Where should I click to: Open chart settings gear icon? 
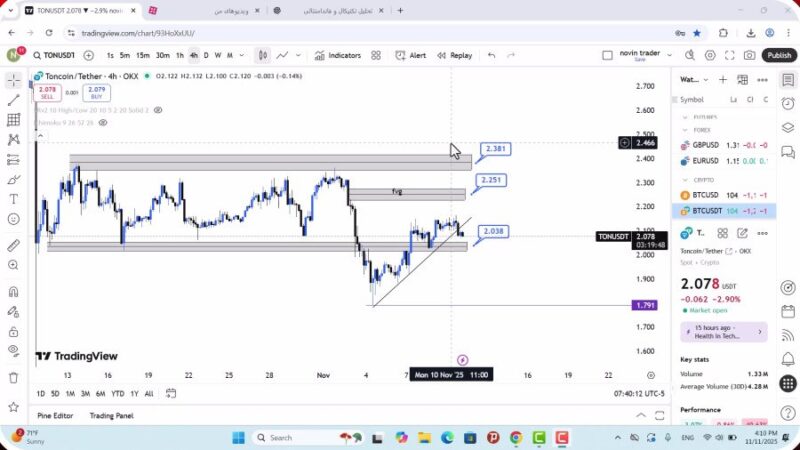[710, 56]
